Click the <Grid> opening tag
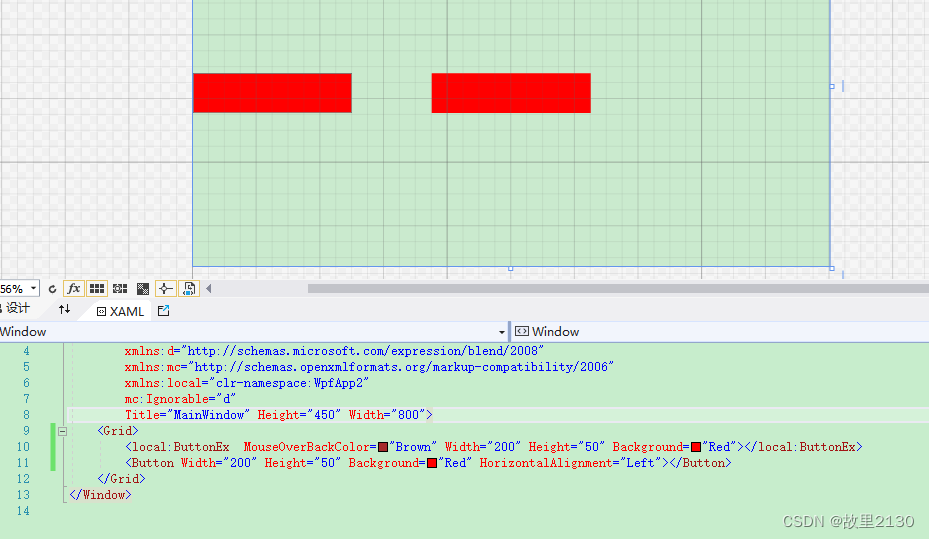This screenshot has width=929, height=539. pos(118,431)
